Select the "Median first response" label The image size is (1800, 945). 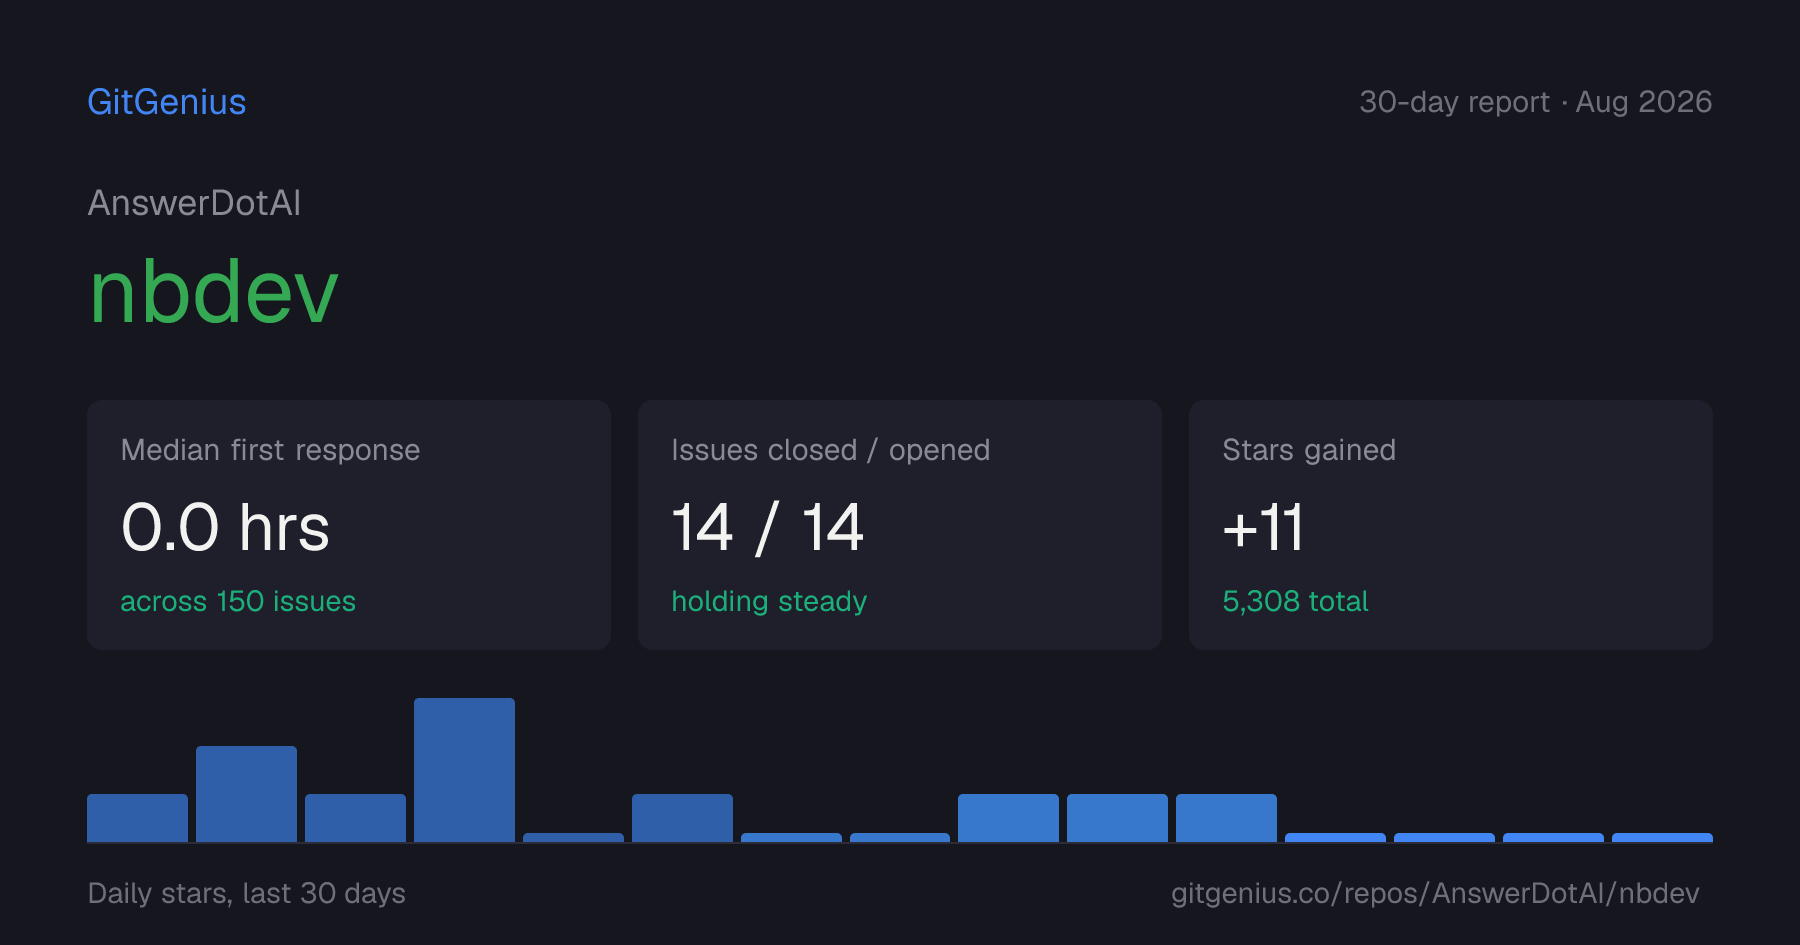pyautogui.click(x=270, y=450)
